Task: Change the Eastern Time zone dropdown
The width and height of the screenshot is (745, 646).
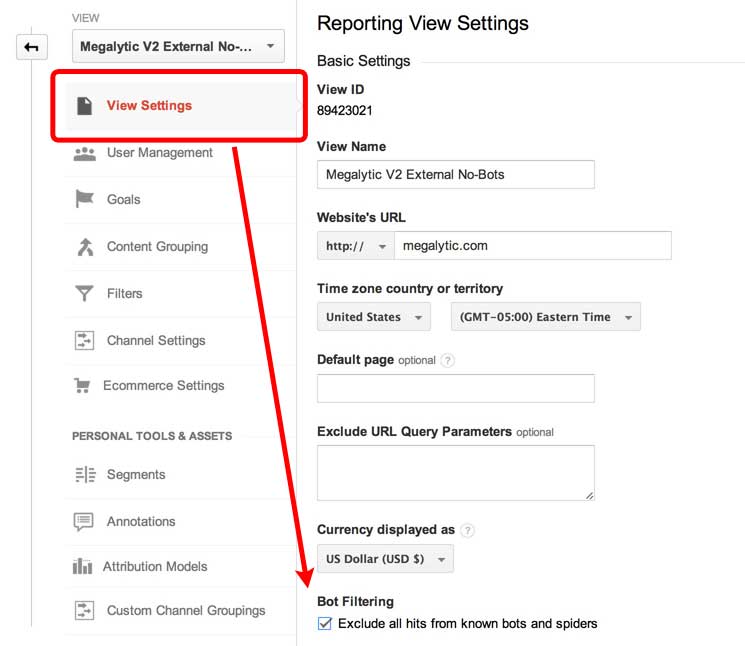Action: tap(545, 317)
